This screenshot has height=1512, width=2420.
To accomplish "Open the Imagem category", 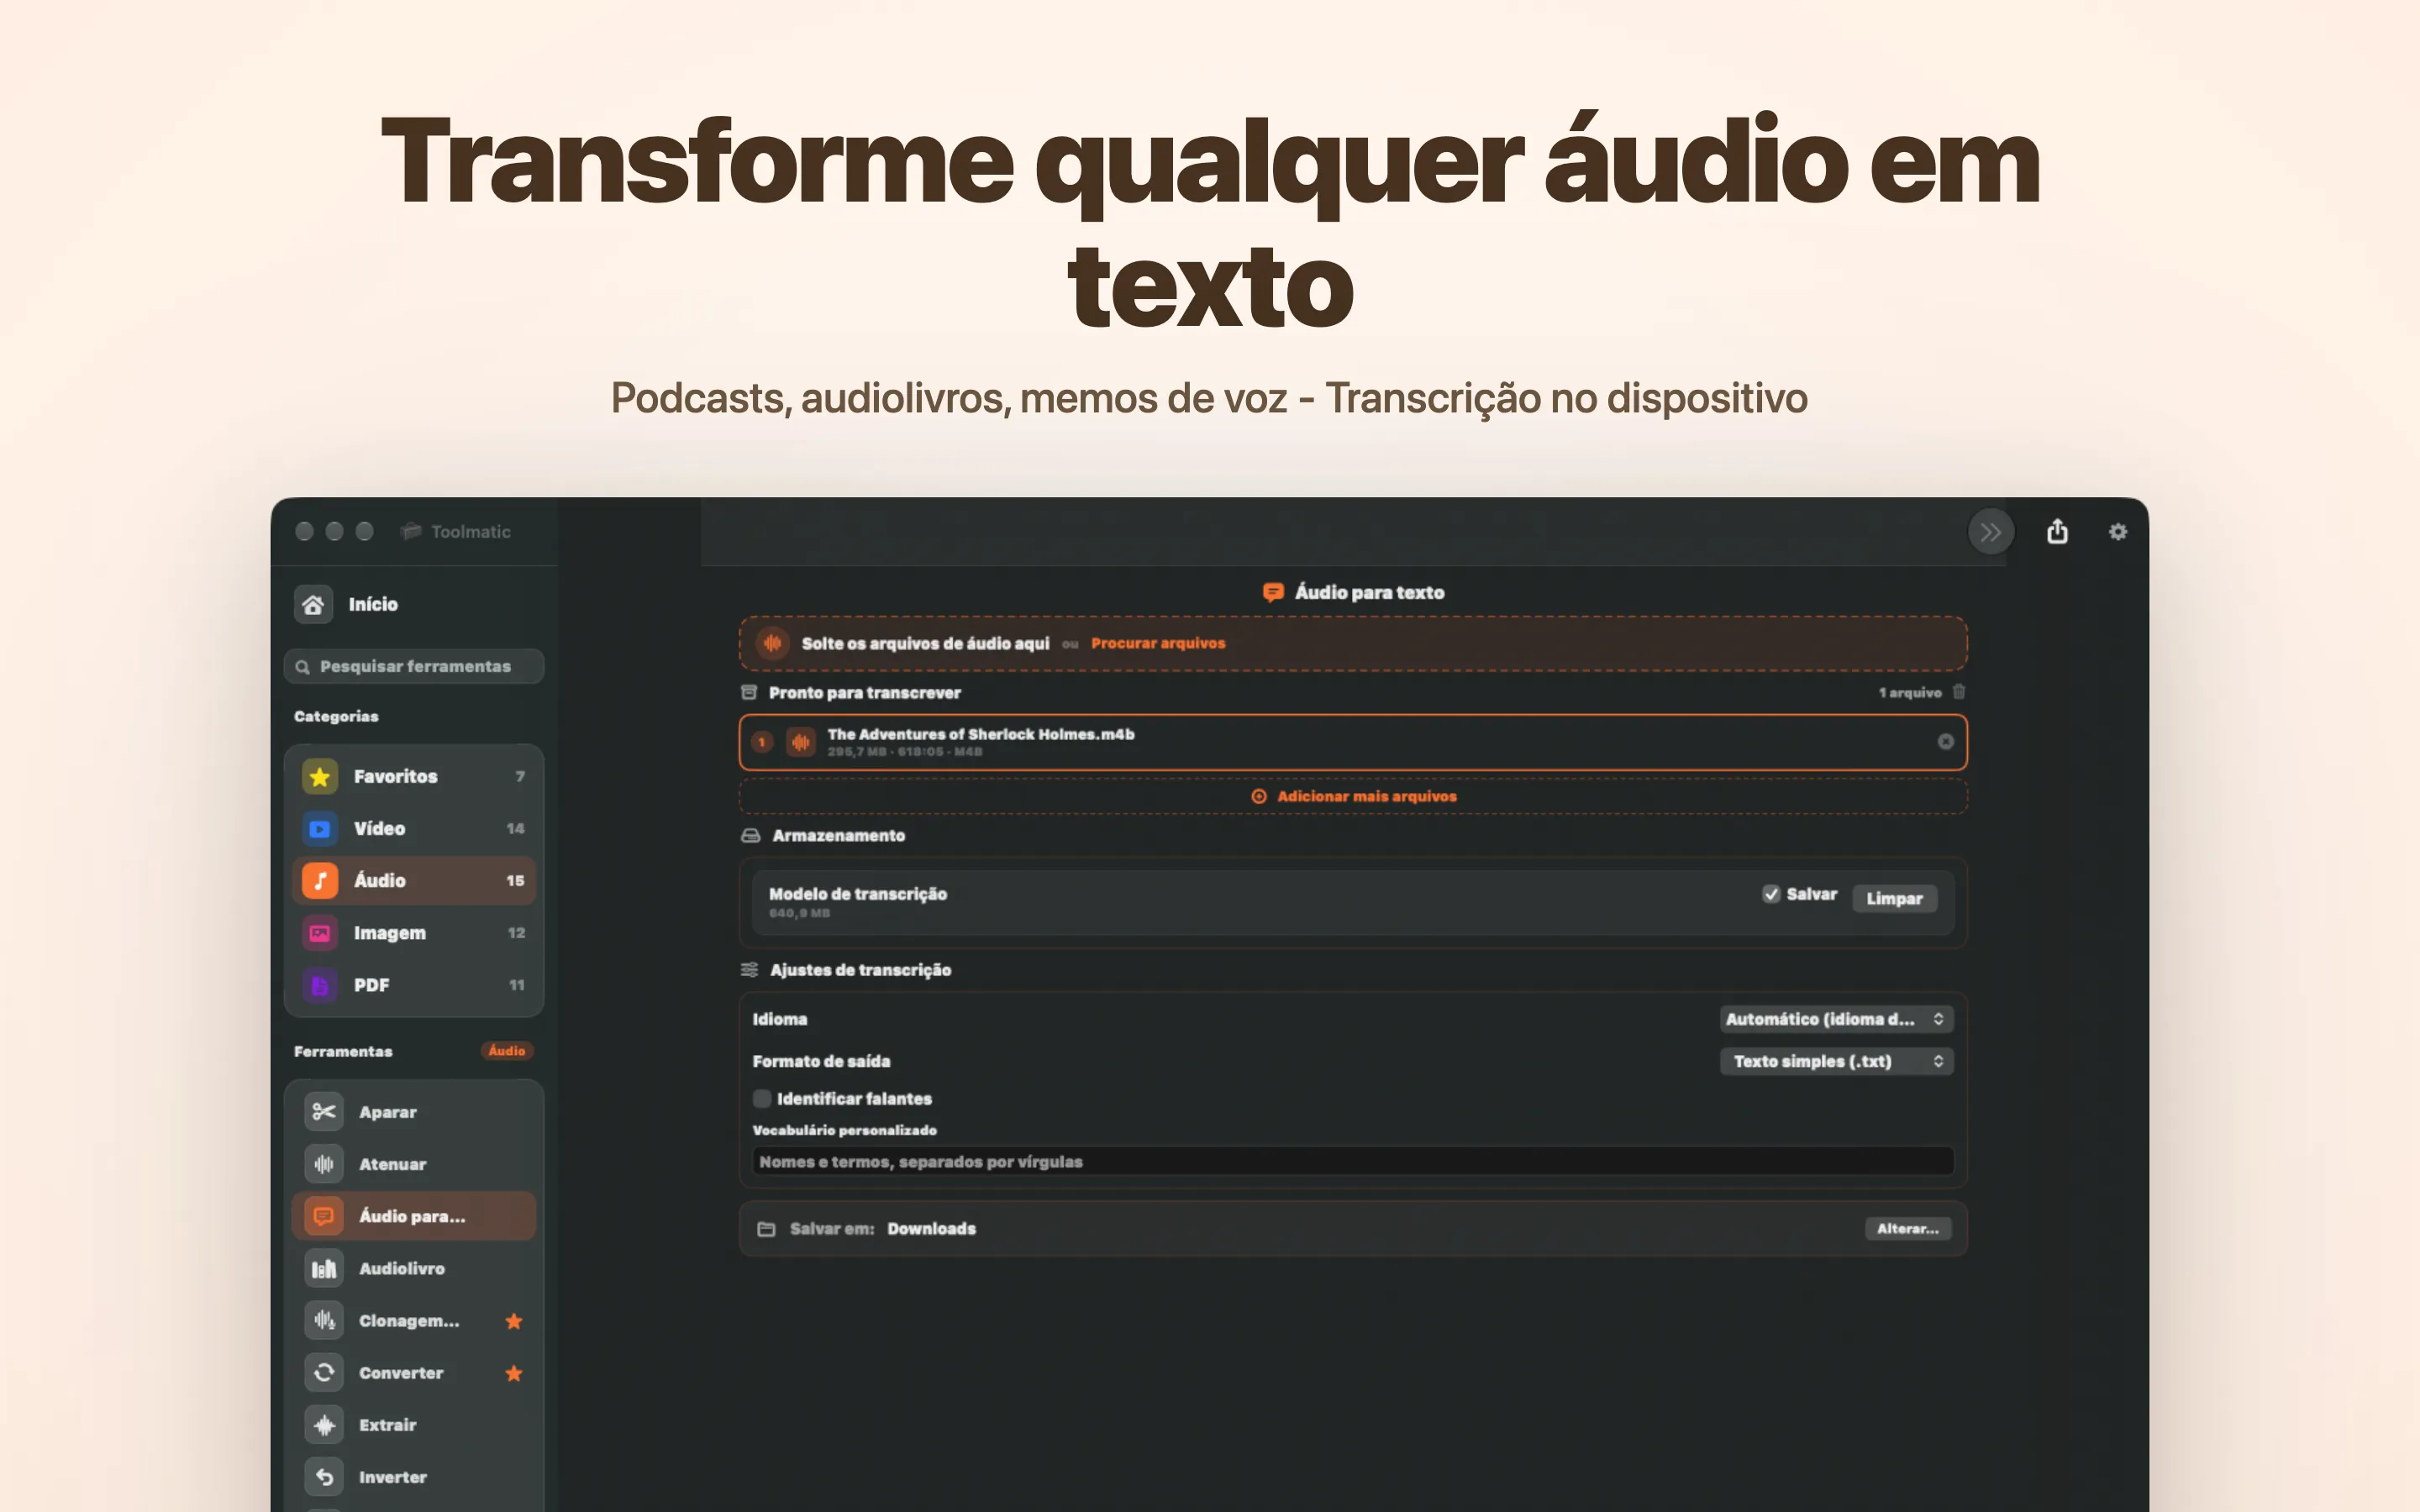I will pyautogui.click(x=414, y=933).
